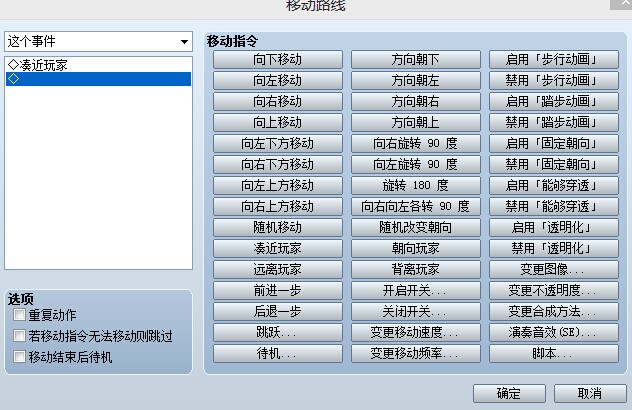Check the 移动结束后待机 option
Viewport: 632px width, 410px height.
click(19, 356)
